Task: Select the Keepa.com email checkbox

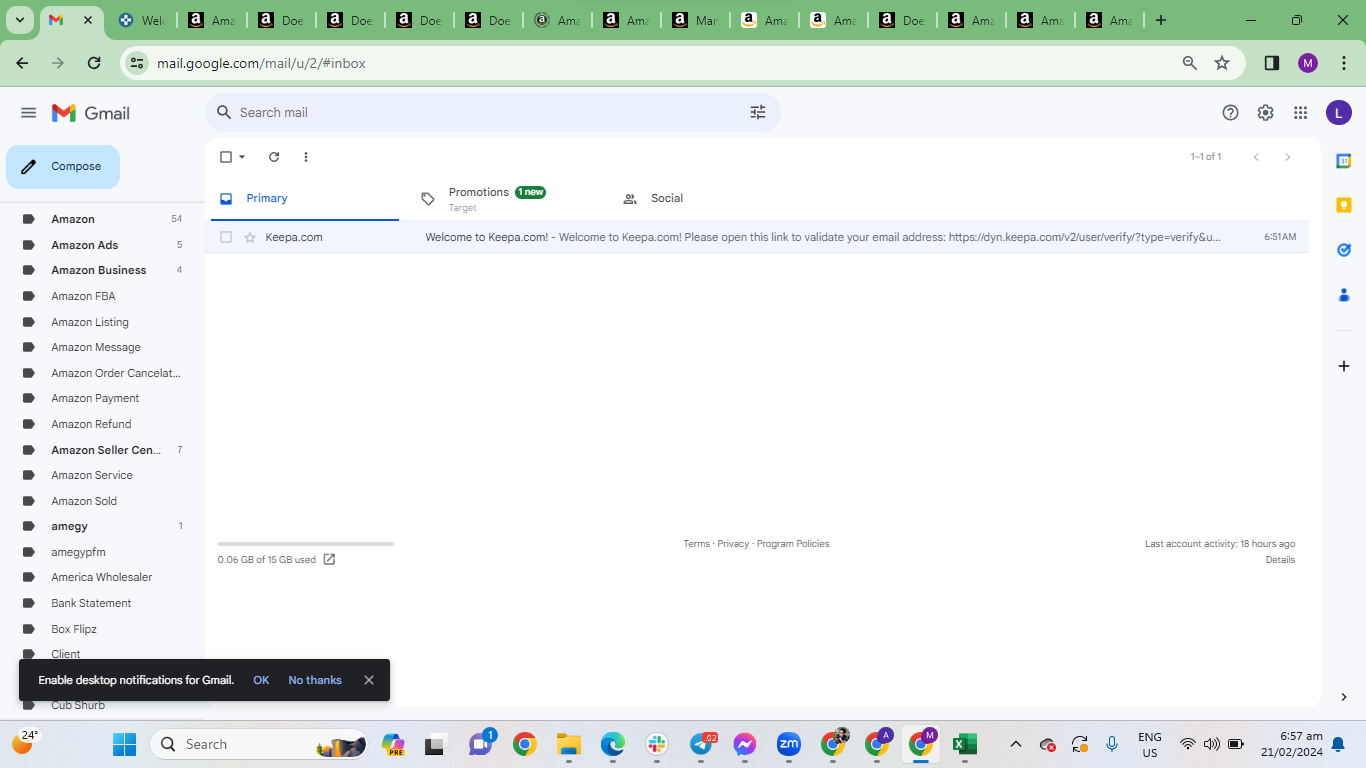Action: coord(226,237)
